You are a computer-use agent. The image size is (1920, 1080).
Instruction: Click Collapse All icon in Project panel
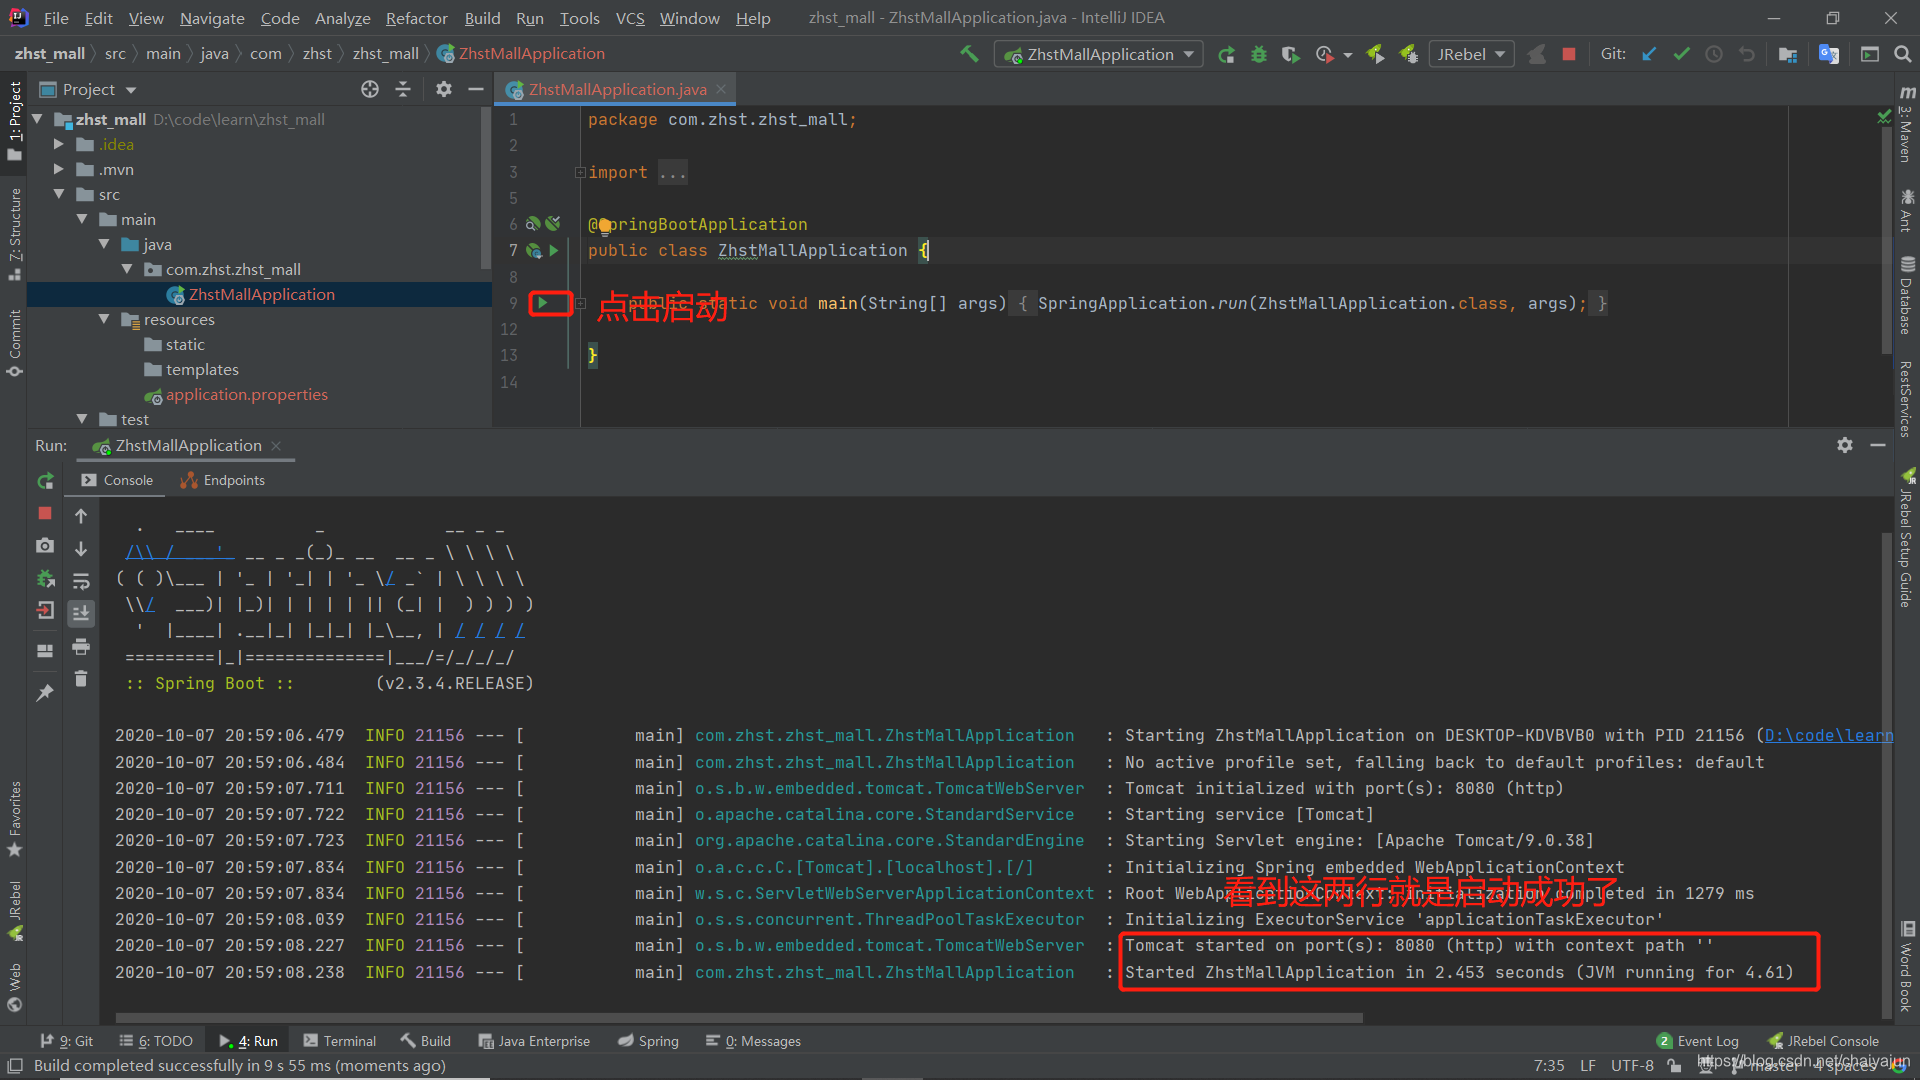pos(403,89)
